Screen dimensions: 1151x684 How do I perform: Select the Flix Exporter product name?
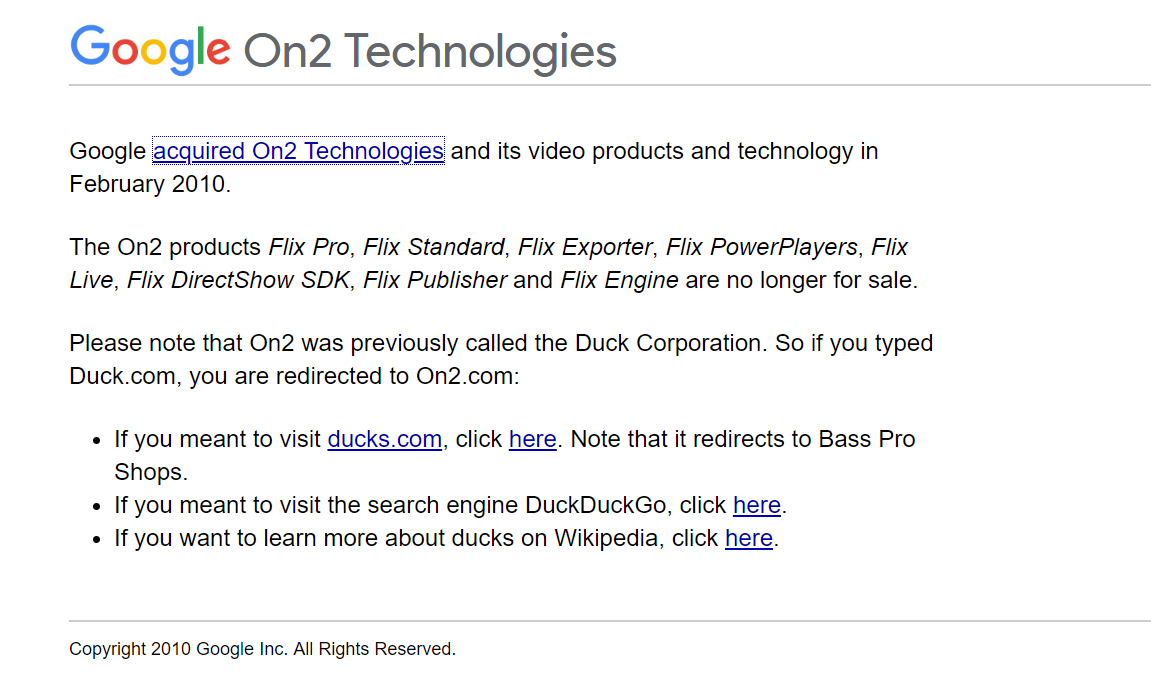click(x=586, y=247)
